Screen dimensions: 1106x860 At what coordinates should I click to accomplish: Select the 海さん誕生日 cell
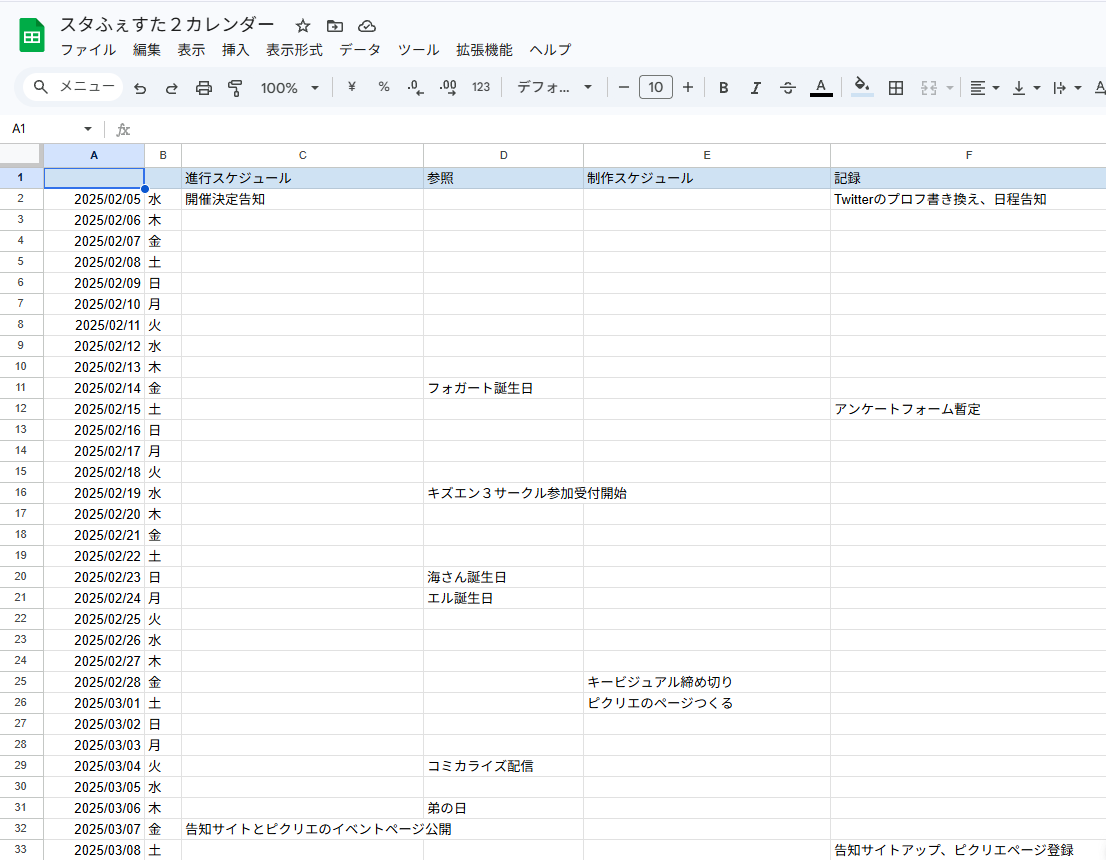[x=504, y=577]
